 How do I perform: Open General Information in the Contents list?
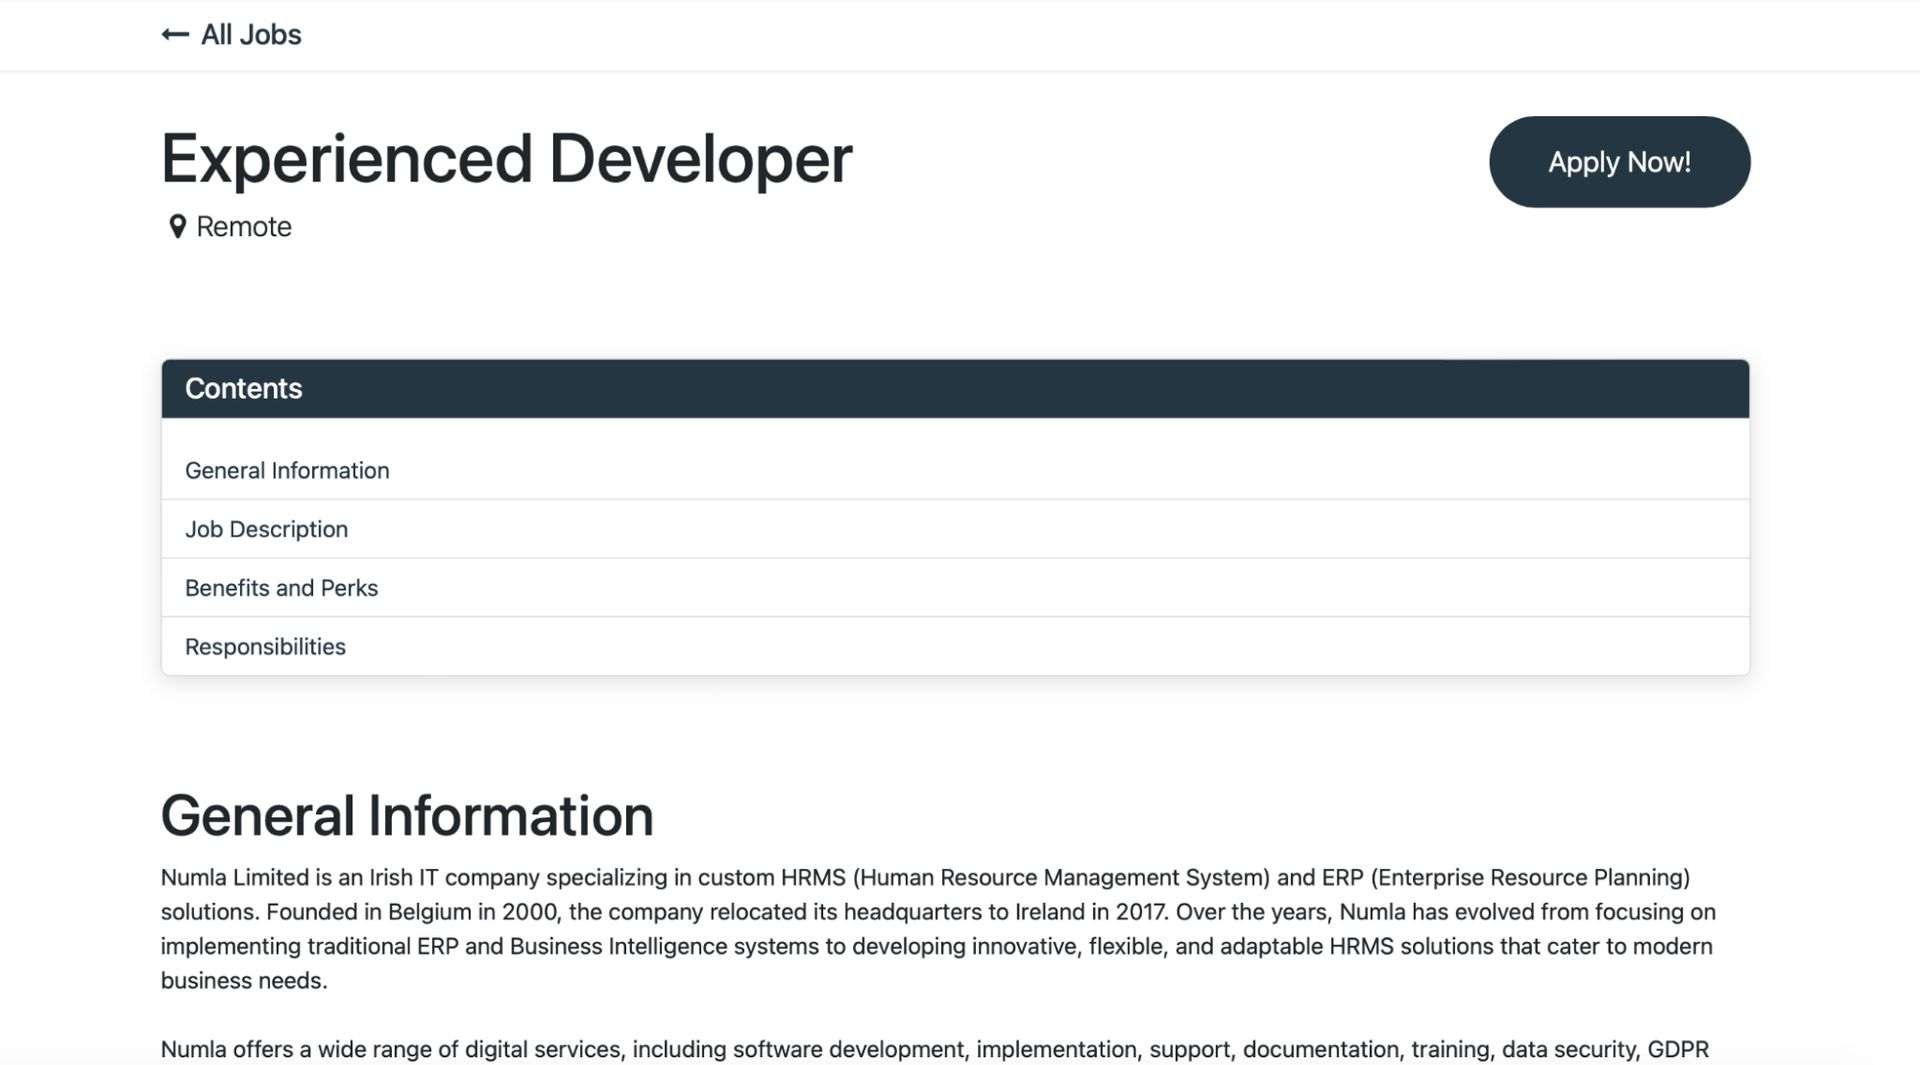[x=955, y=470]
